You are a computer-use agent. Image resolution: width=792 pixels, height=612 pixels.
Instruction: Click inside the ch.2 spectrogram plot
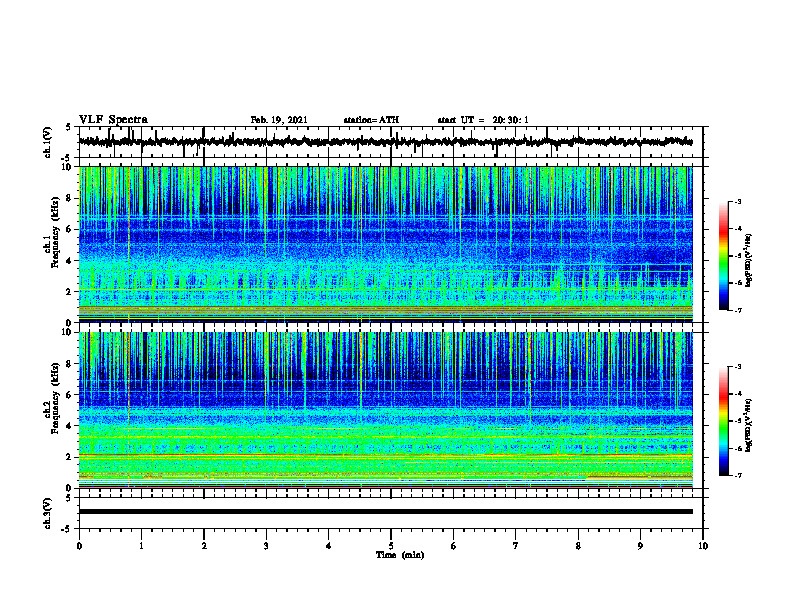tap(386, 410)
